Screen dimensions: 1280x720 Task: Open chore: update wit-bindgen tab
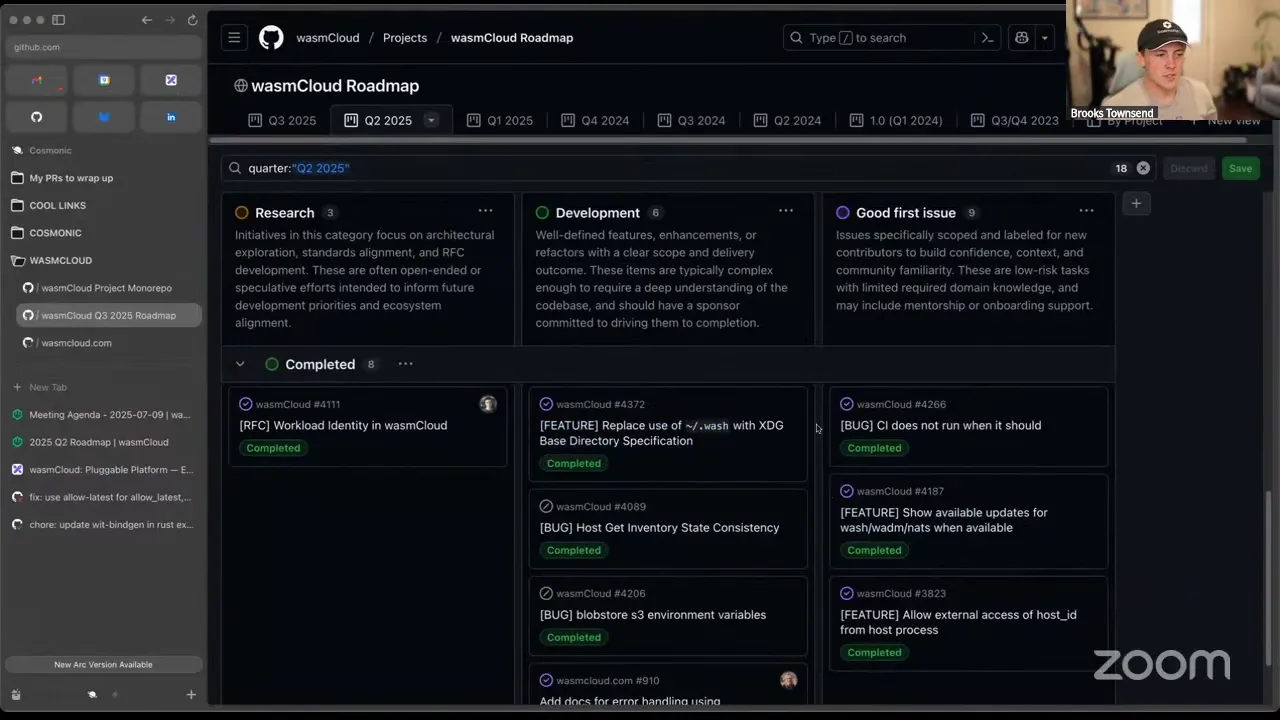click(x=104, y=524)
